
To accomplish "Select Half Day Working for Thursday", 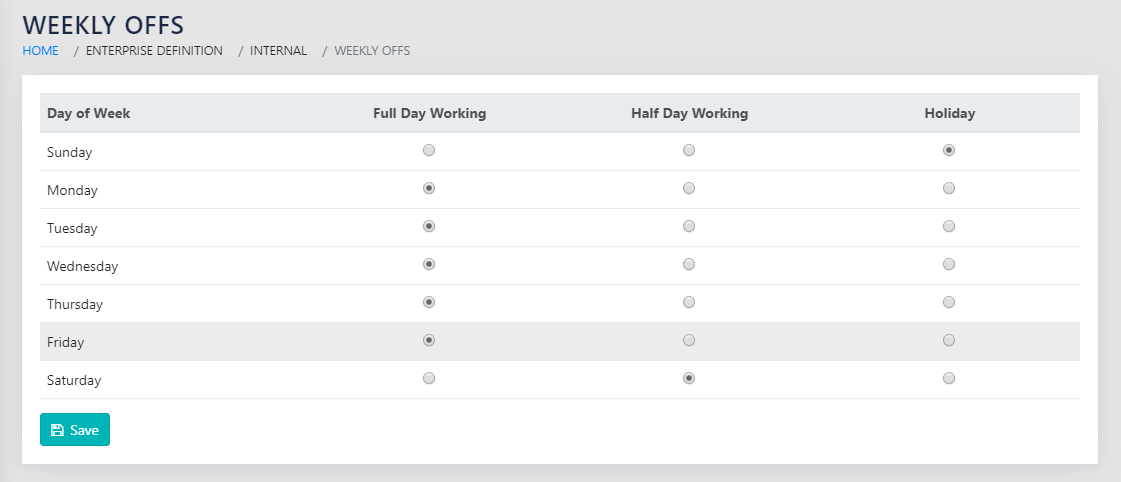I will [689, 302].
